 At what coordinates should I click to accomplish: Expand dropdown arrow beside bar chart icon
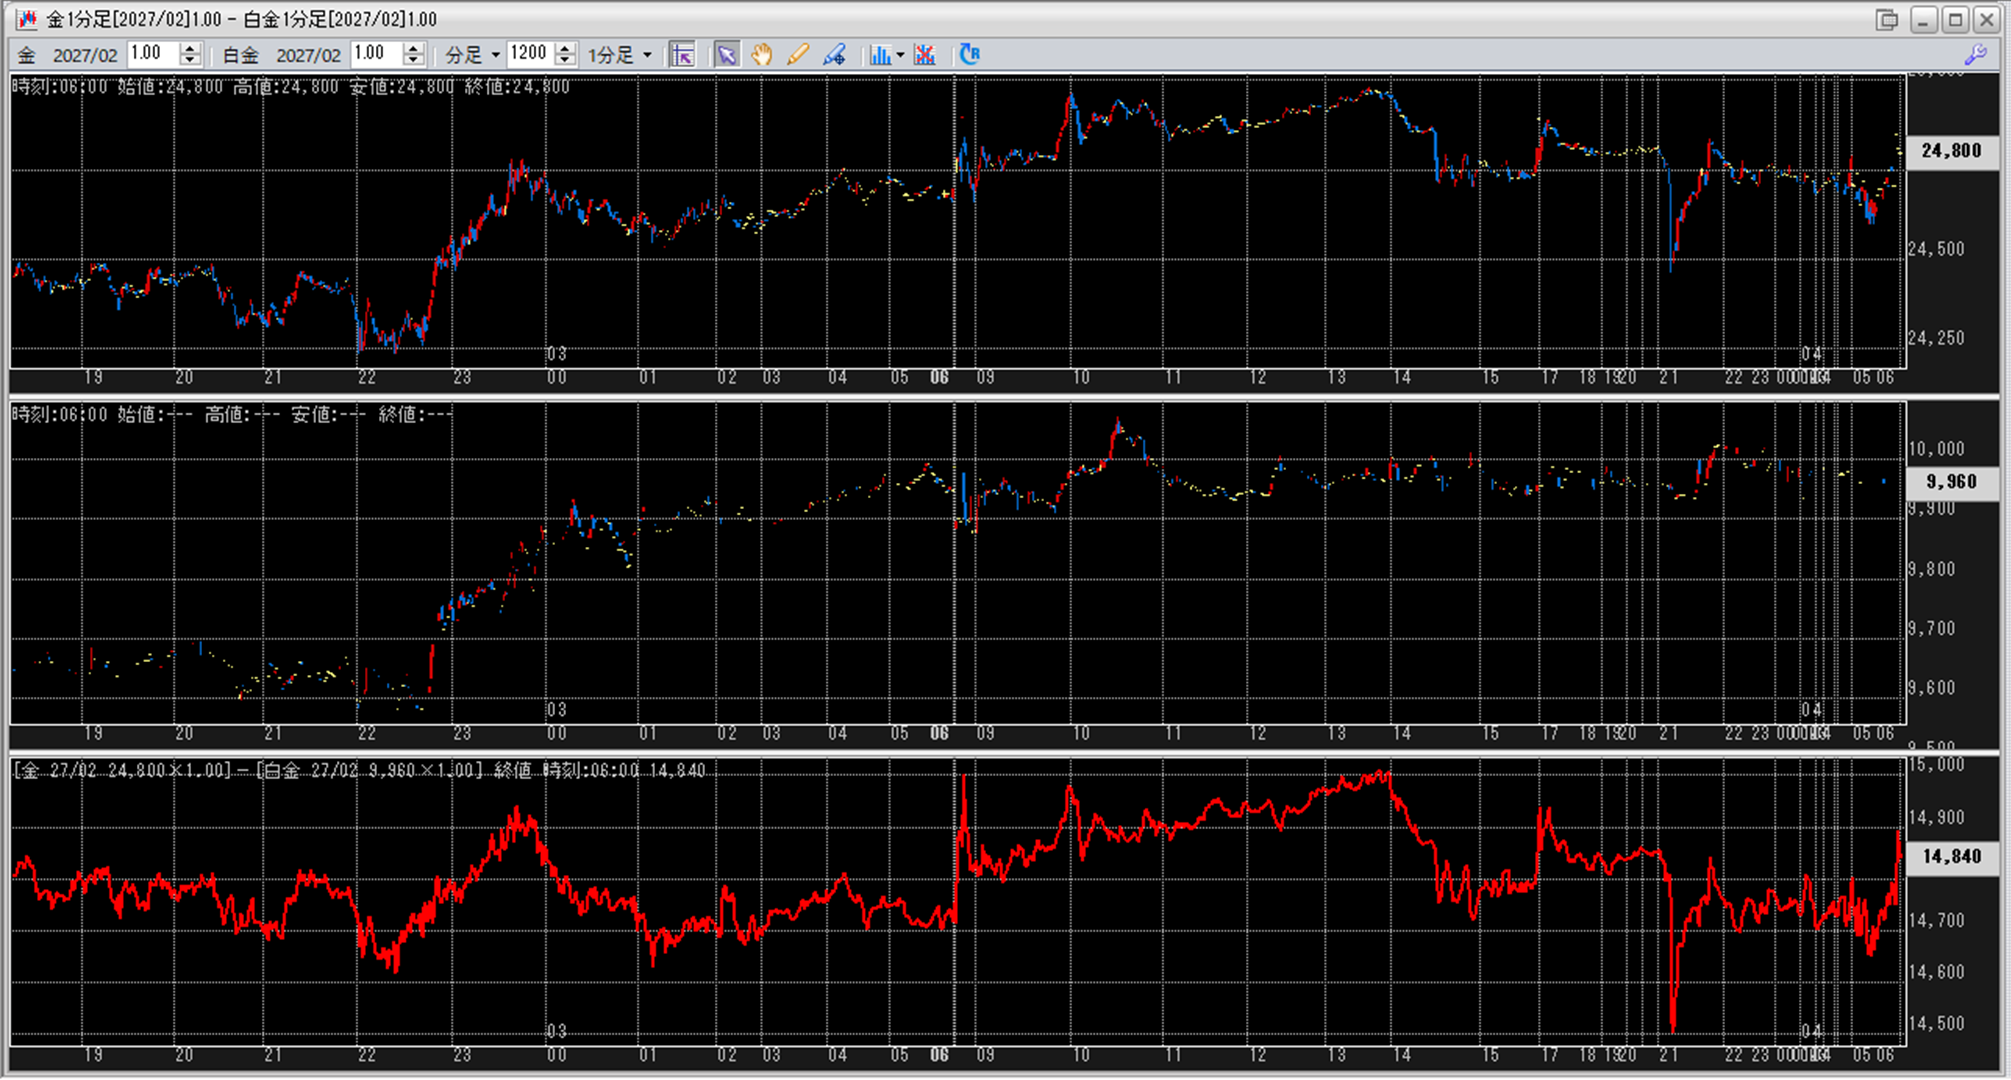[x=900, y=55]
